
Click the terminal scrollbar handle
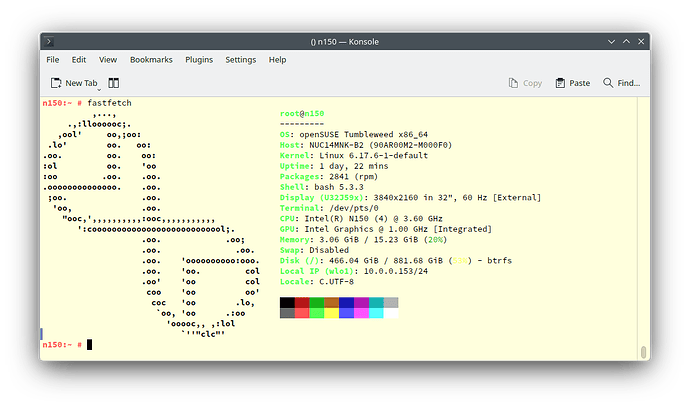pyautogui.click(x=642, y=352)
